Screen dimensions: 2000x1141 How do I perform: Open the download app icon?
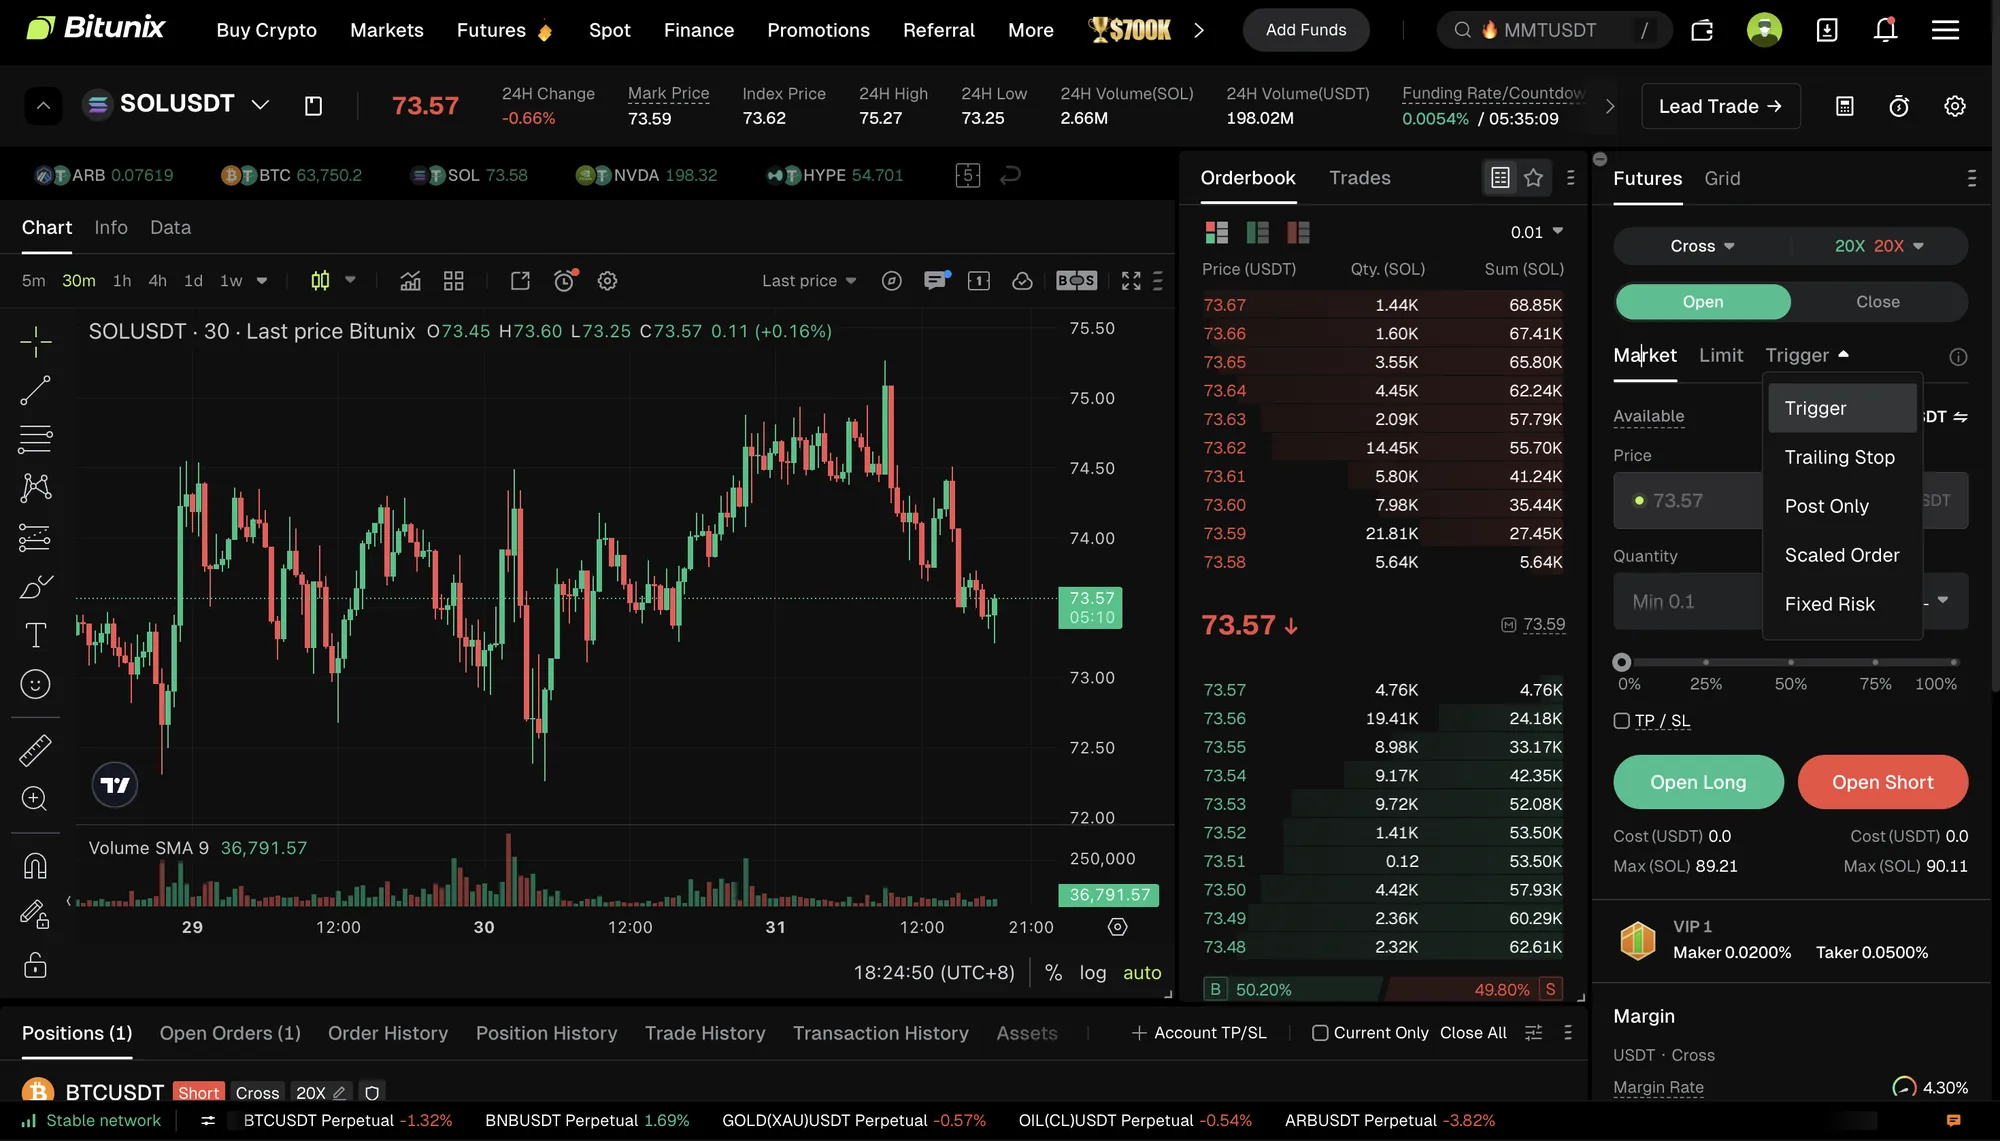pos(1827,30)
